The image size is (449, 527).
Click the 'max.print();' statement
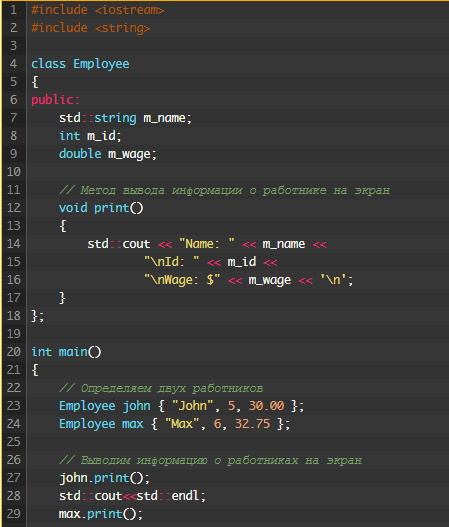[101, 514]
